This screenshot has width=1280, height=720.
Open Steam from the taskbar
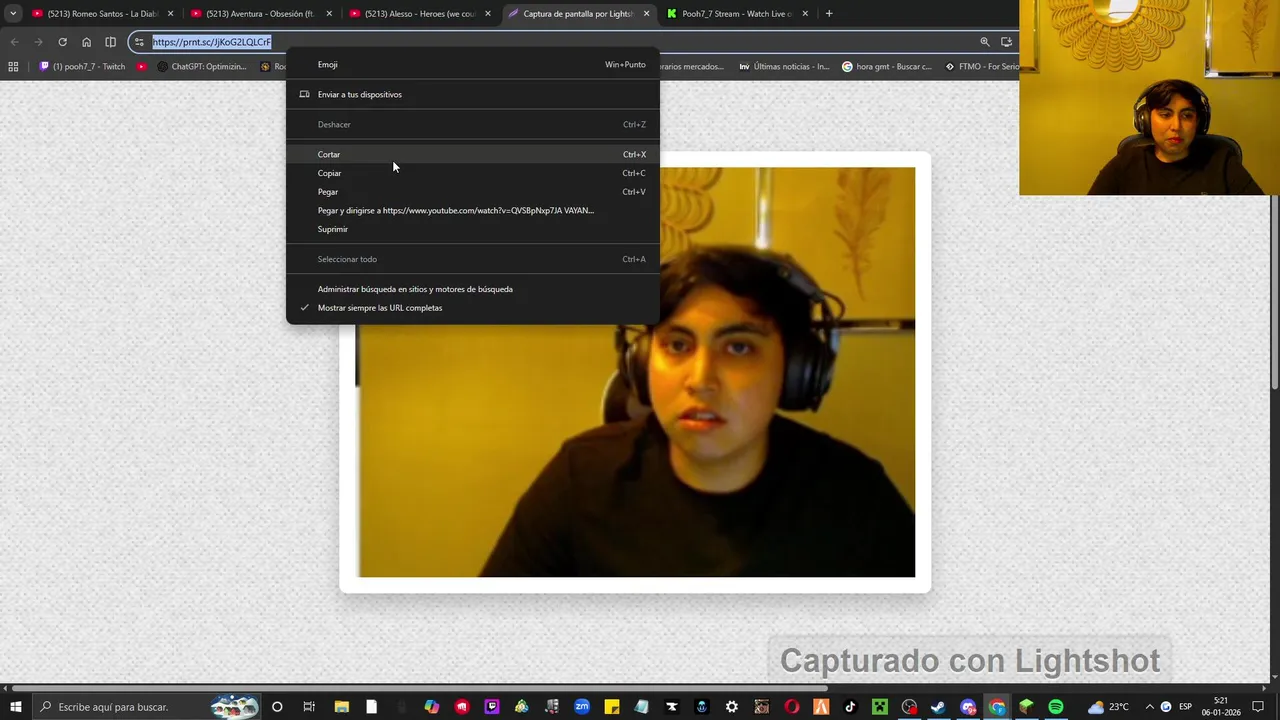(x=938, y=707)
